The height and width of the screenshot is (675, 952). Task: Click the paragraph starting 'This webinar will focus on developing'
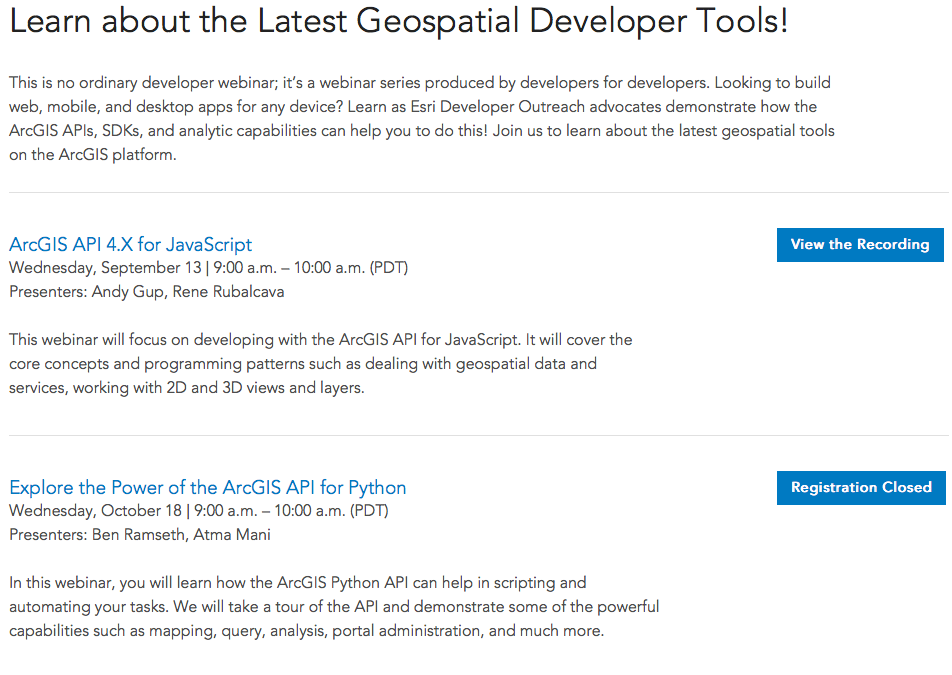321,364
